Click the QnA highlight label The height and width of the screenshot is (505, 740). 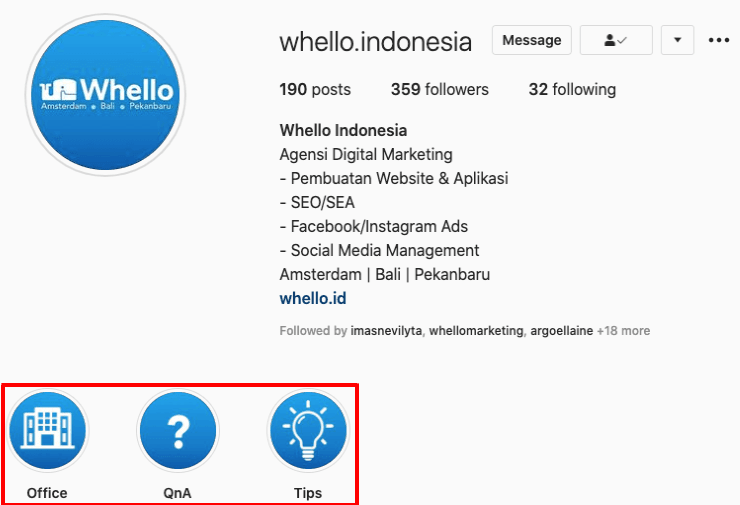(177, 493)
